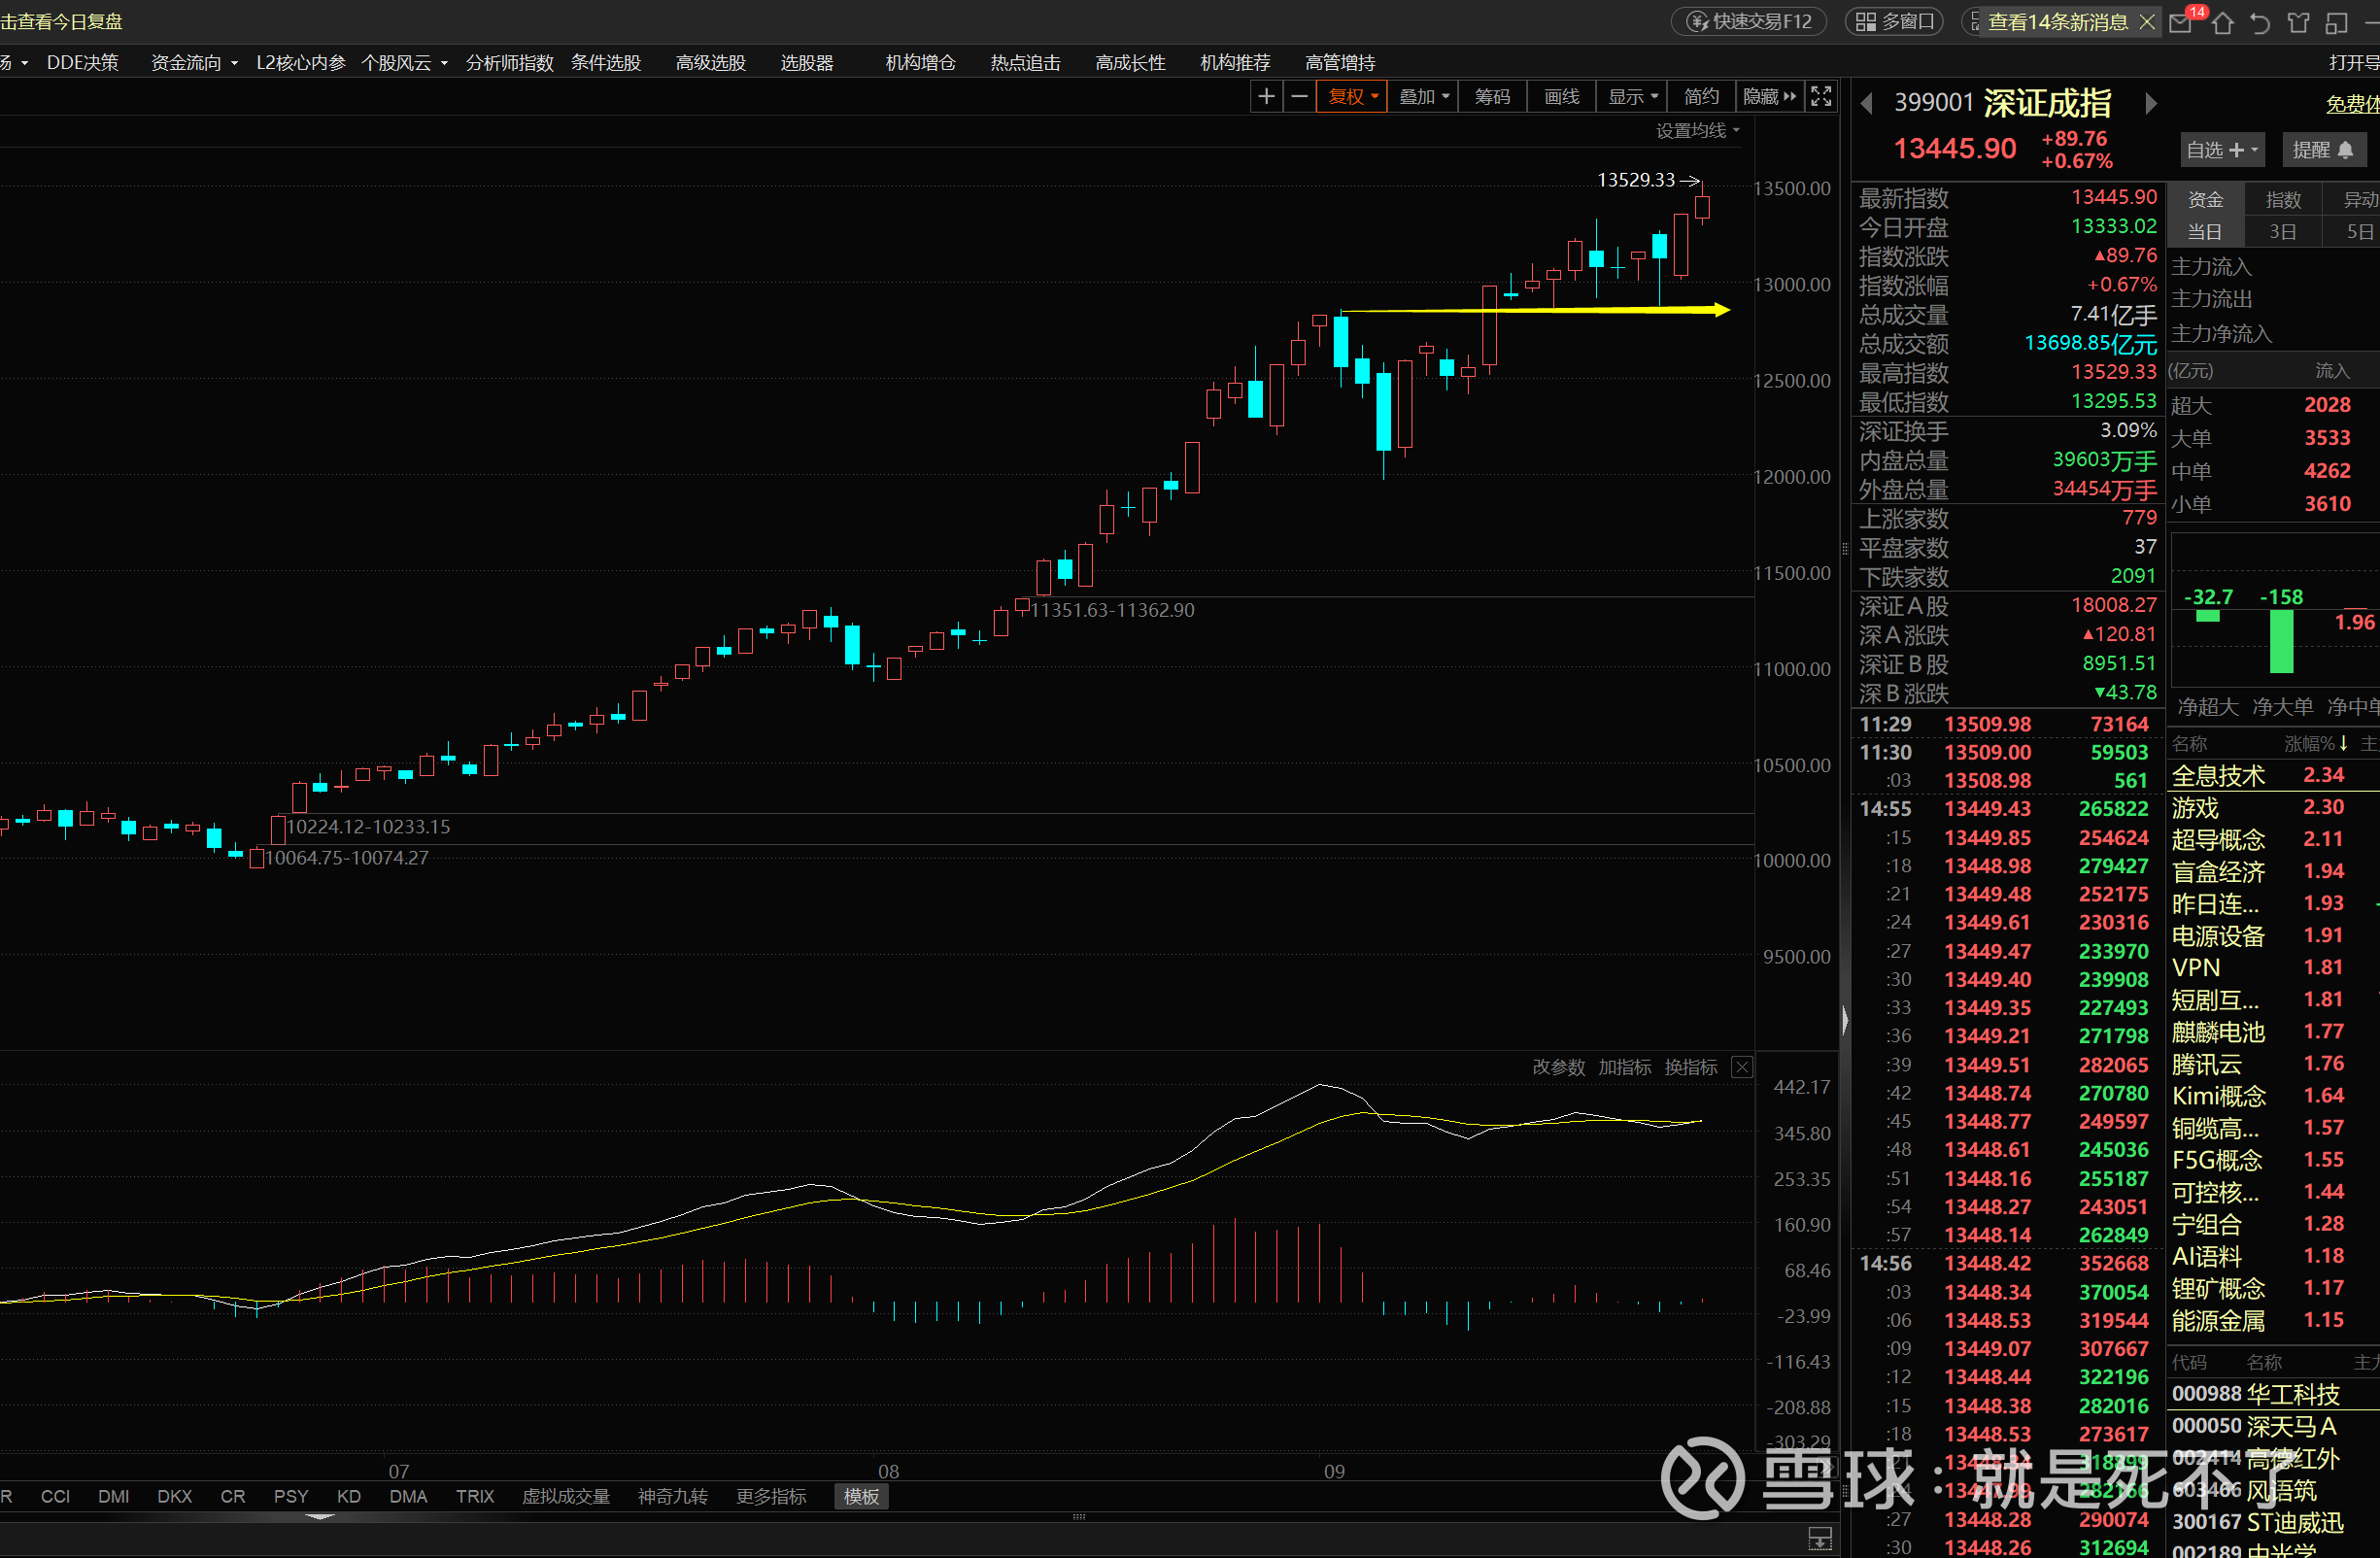This screenshot has height=1558, width=2380.
Task: Open the 复权 dropdown
Action: coord(1352,97)
